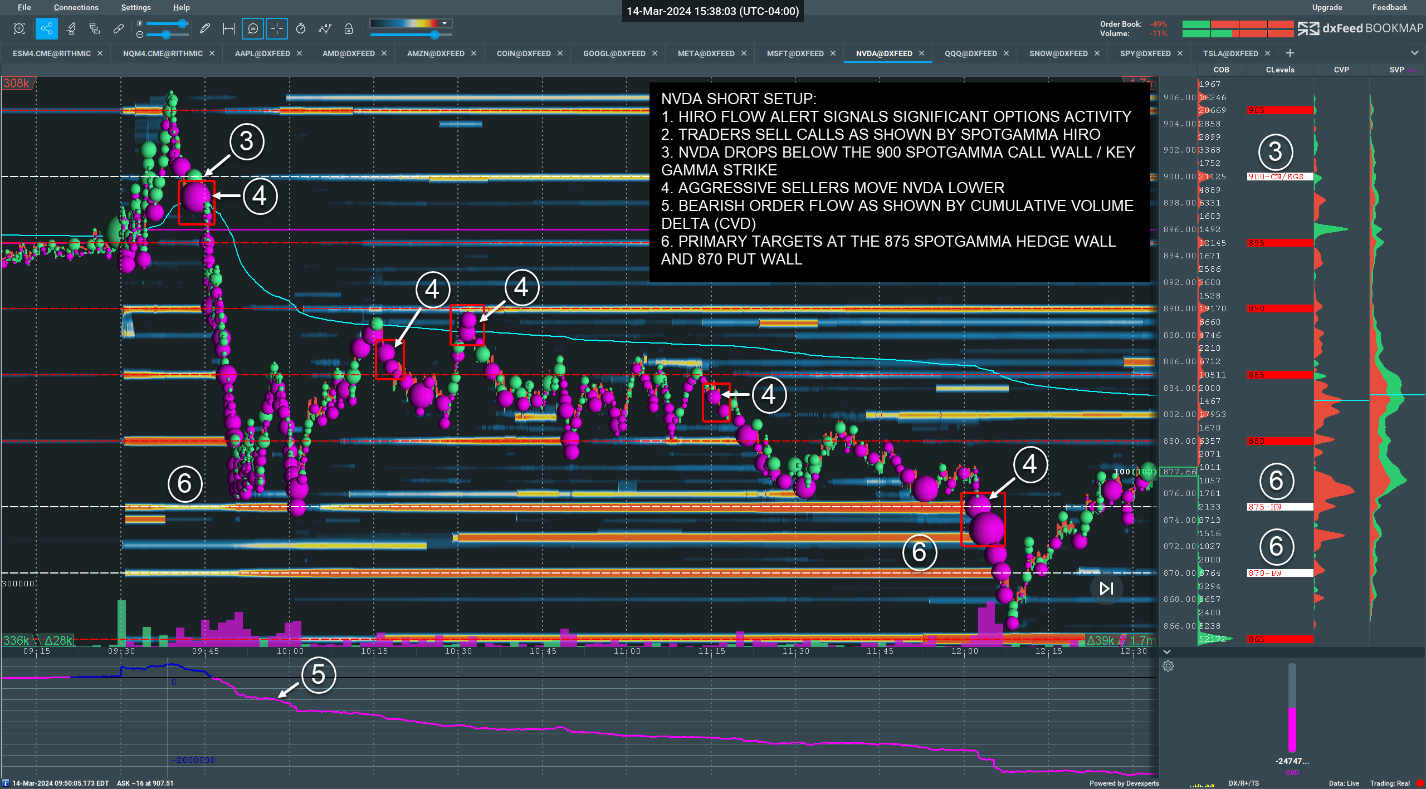Viewport: 1426px width, 789px height.
Task: Open the stacked layers configuration icon
Action: [x=94, y=28]
